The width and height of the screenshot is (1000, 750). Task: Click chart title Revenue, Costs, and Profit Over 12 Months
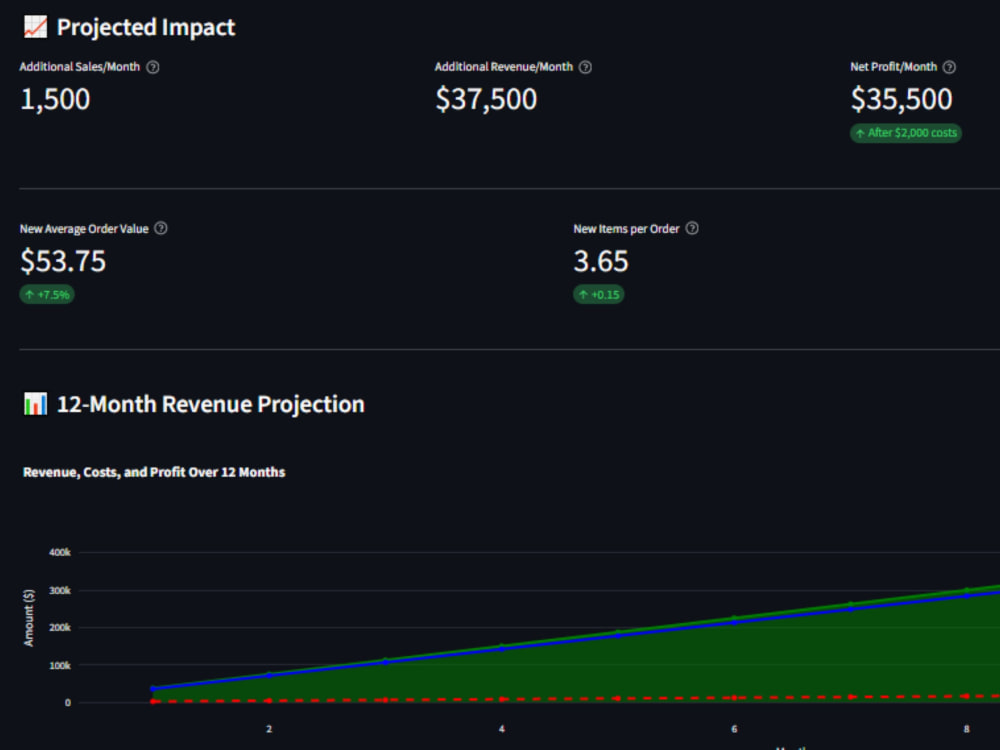point(154,473)
